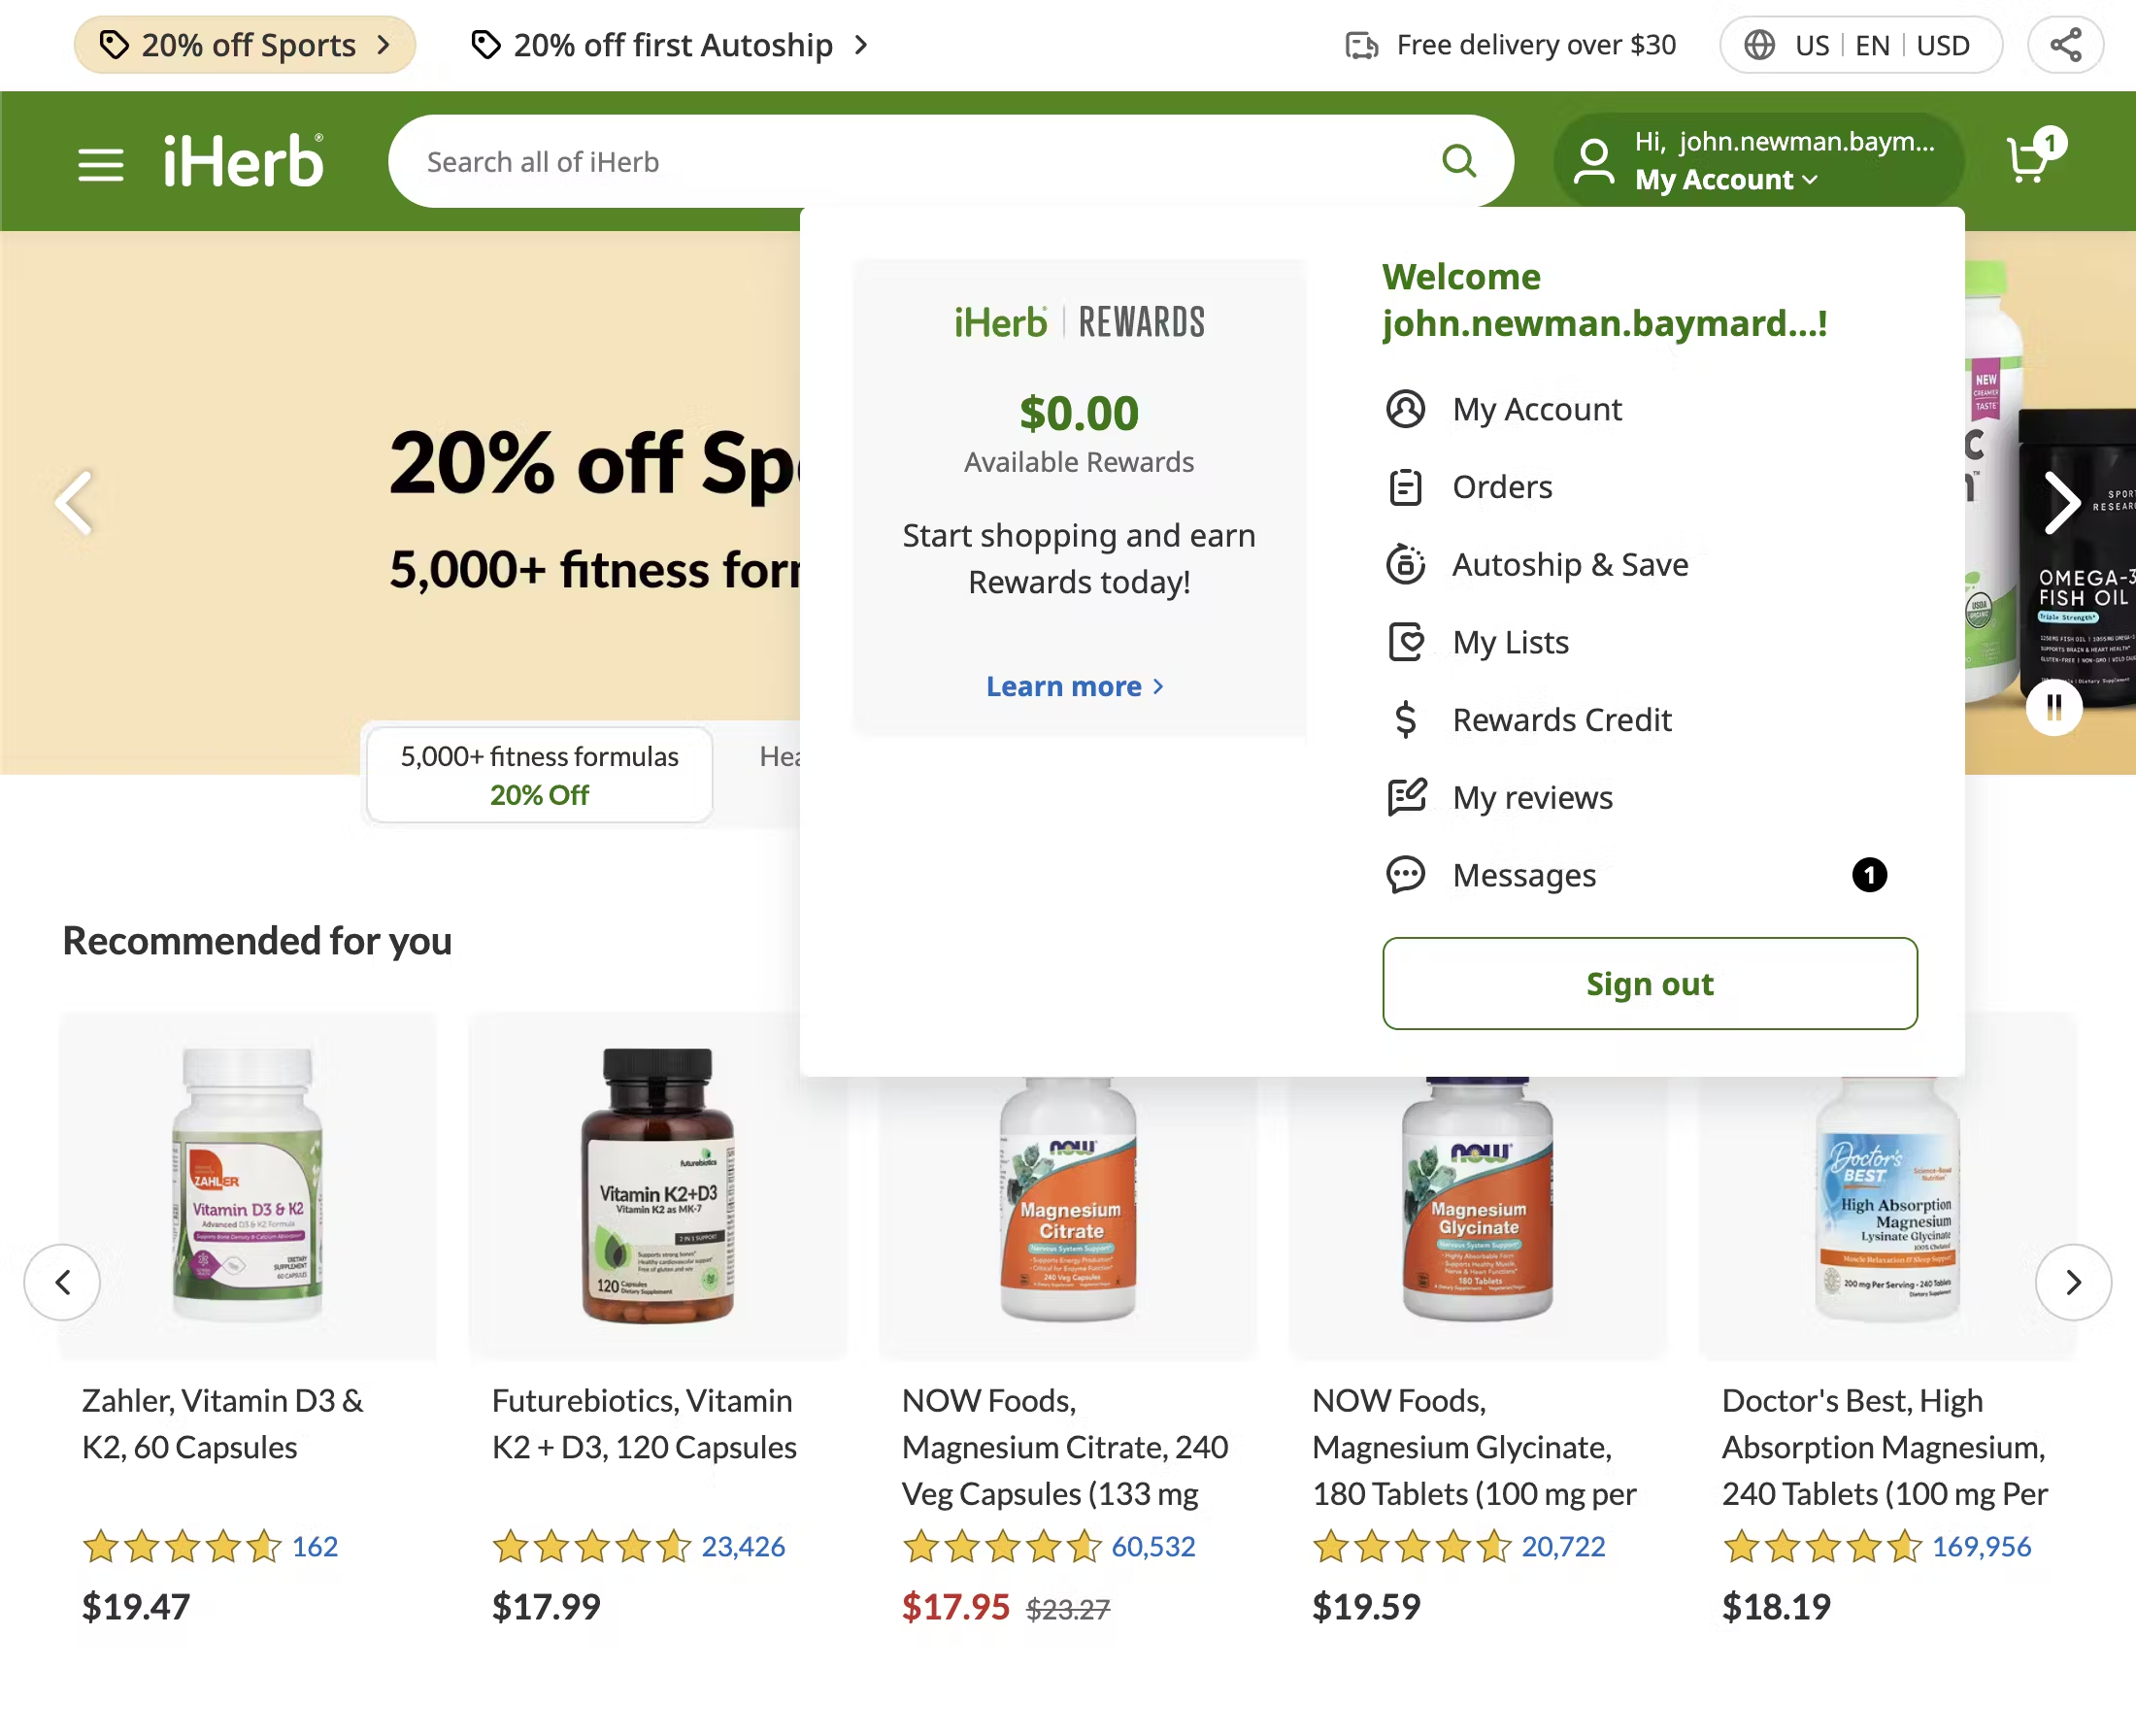Click the search magnifying glass icon
The height and width of the screenshot is (1736, 2136).
pos(1459,161)
